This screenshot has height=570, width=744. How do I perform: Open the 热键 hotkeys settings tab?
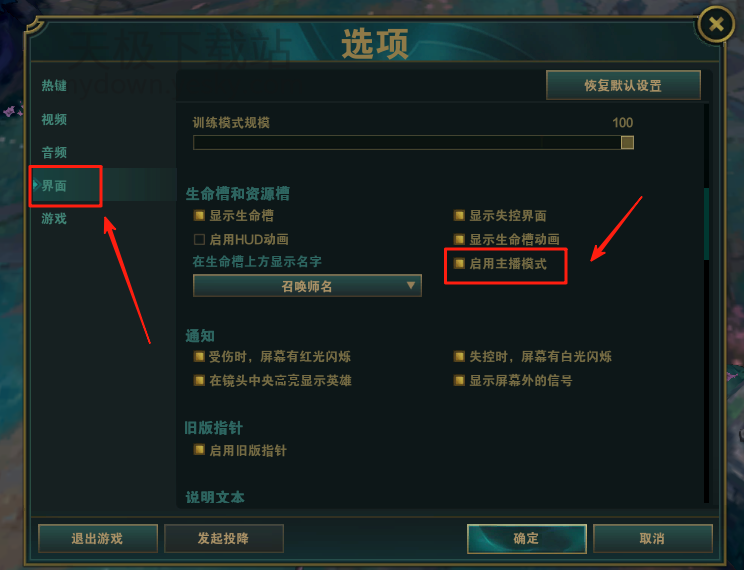(x=54, y=85)
